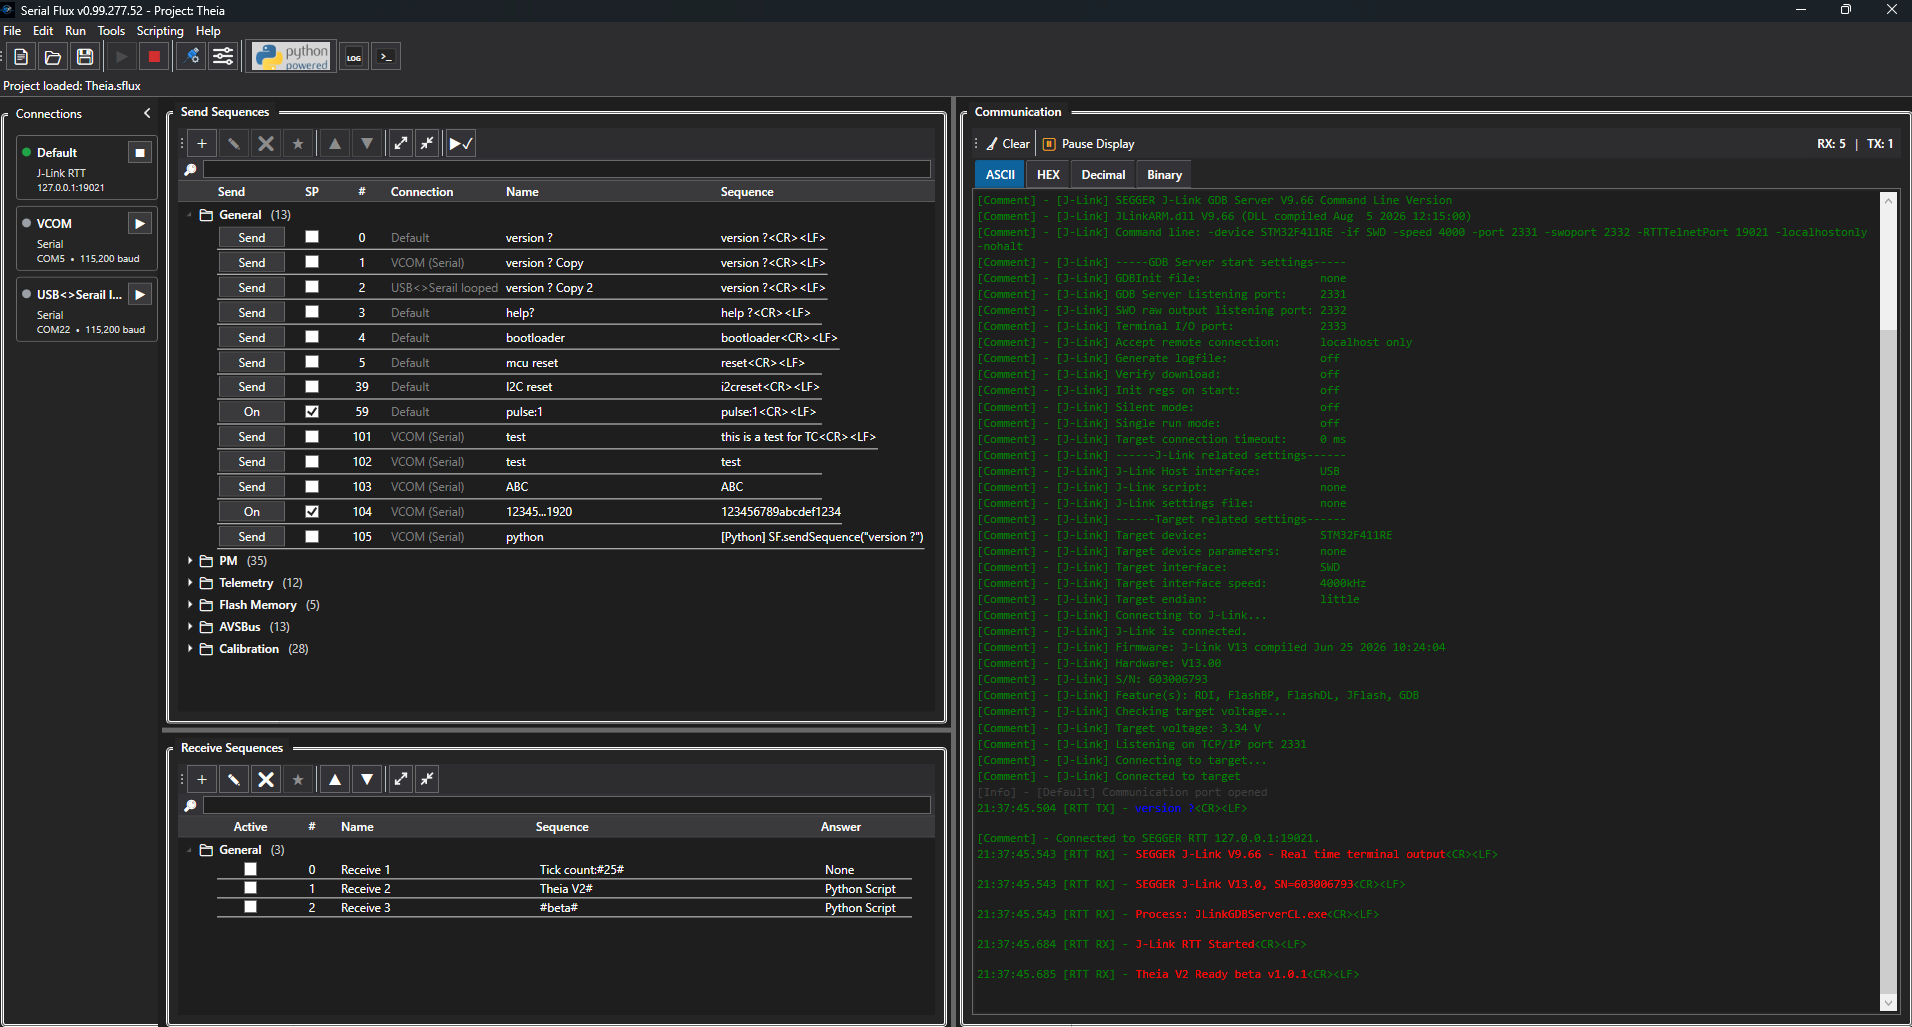This screenshot has height=1027, width=1912.
Task: Delete receive sequence X icon
Action: [x=266, y=779]
